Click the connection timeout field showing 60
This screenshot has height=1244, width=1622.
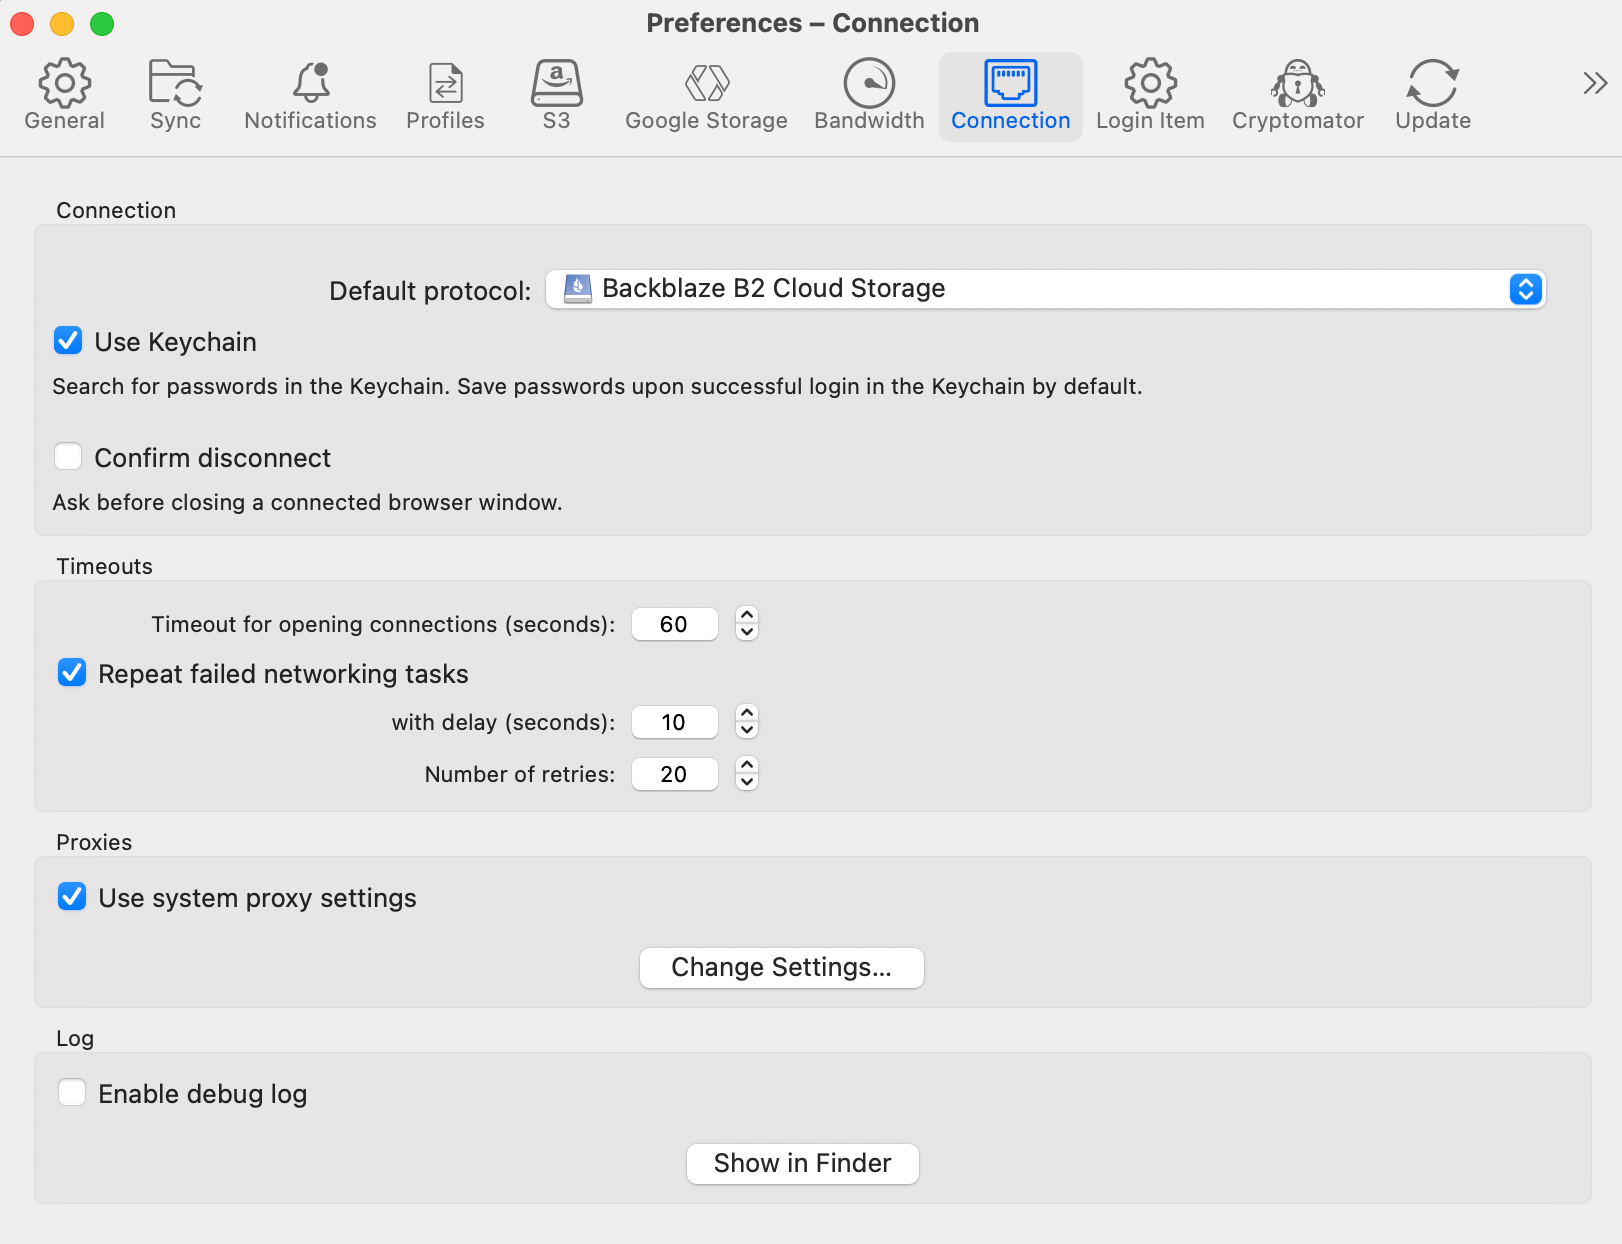click(x=675, y=624)
